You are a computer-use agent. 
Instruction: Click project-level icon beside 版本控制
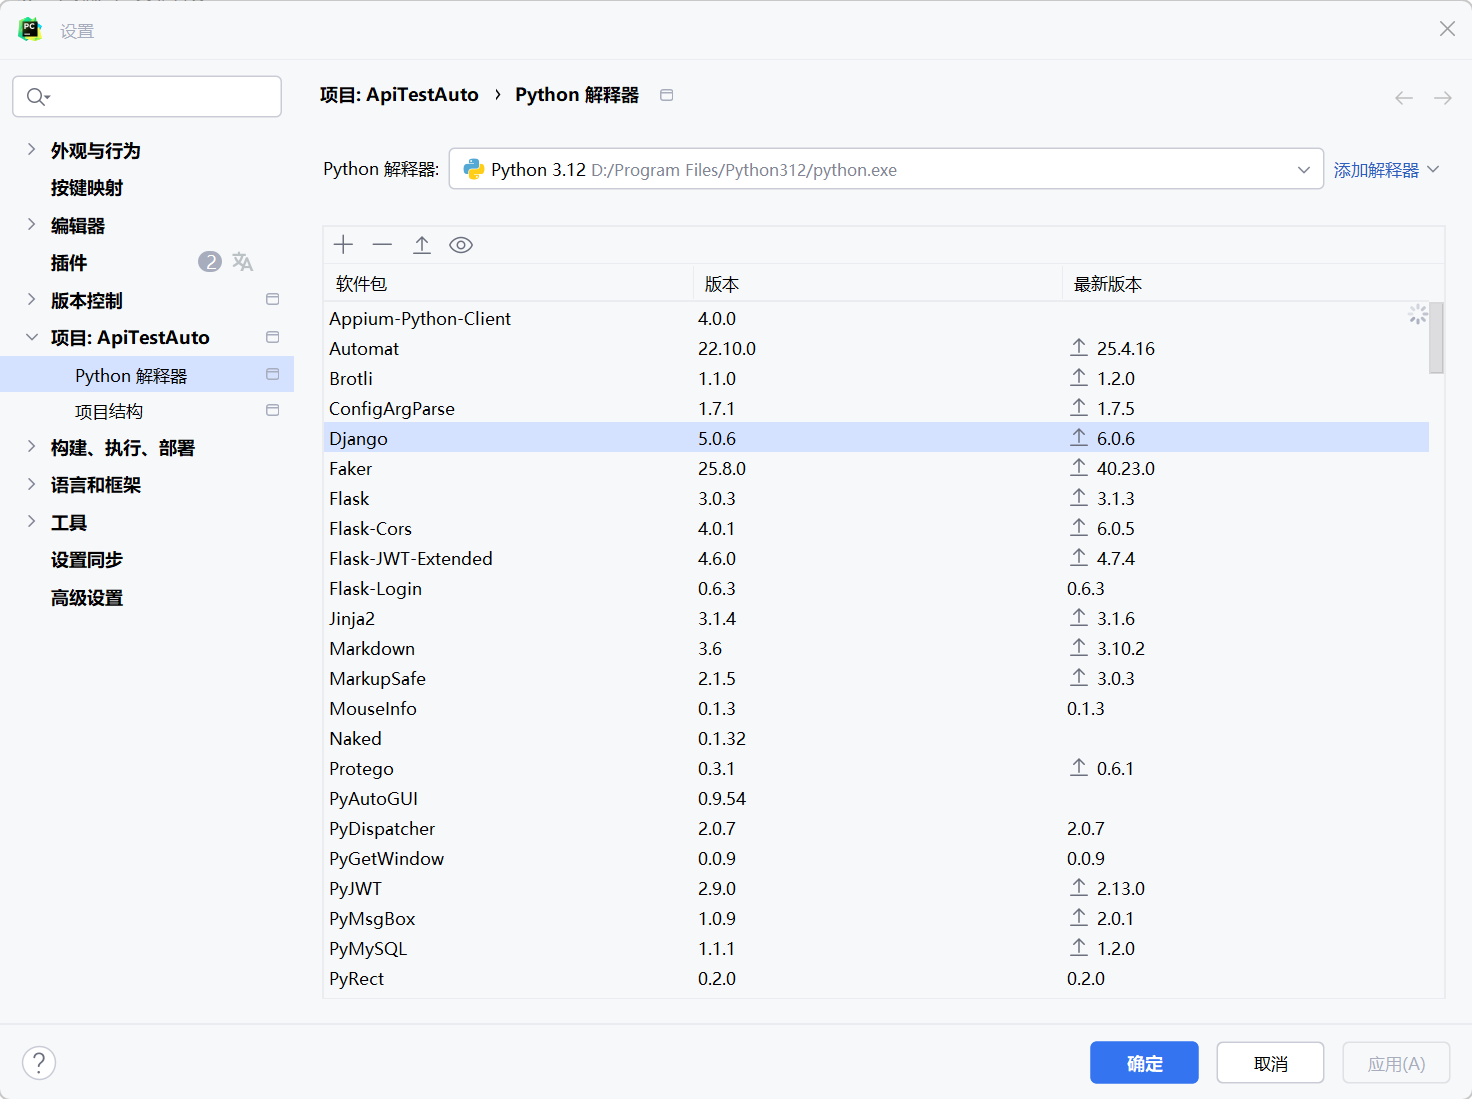click(x=272, y=300)
